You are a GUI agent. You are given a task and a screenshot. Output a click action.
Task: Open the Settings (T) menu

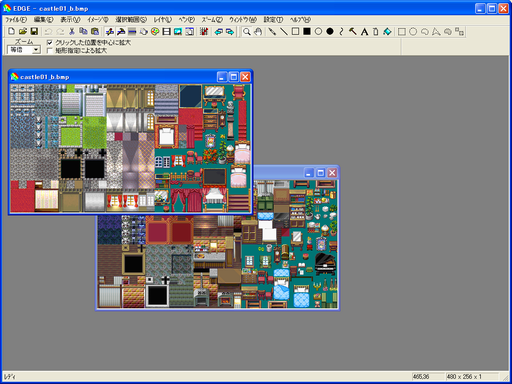pos(273,20)
